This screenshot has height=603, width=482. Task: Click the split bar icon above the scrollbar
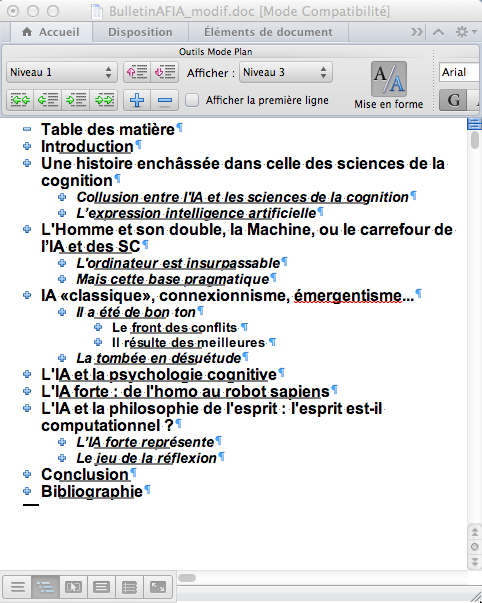(474, 124)
